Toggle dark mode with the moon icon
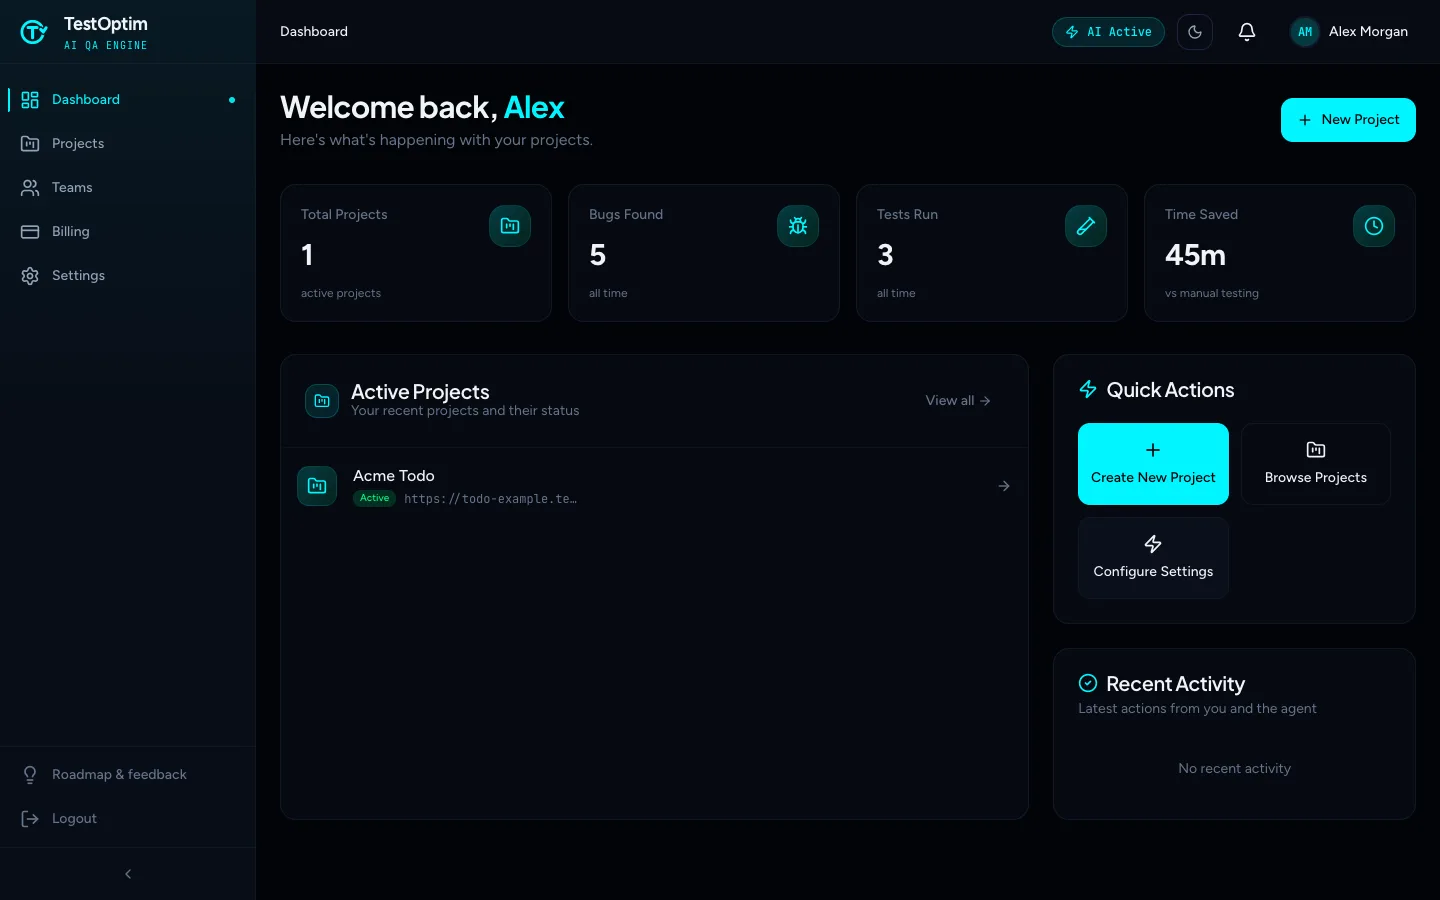The height and width of the screenshot is (900, 1440). (1195, 32)
